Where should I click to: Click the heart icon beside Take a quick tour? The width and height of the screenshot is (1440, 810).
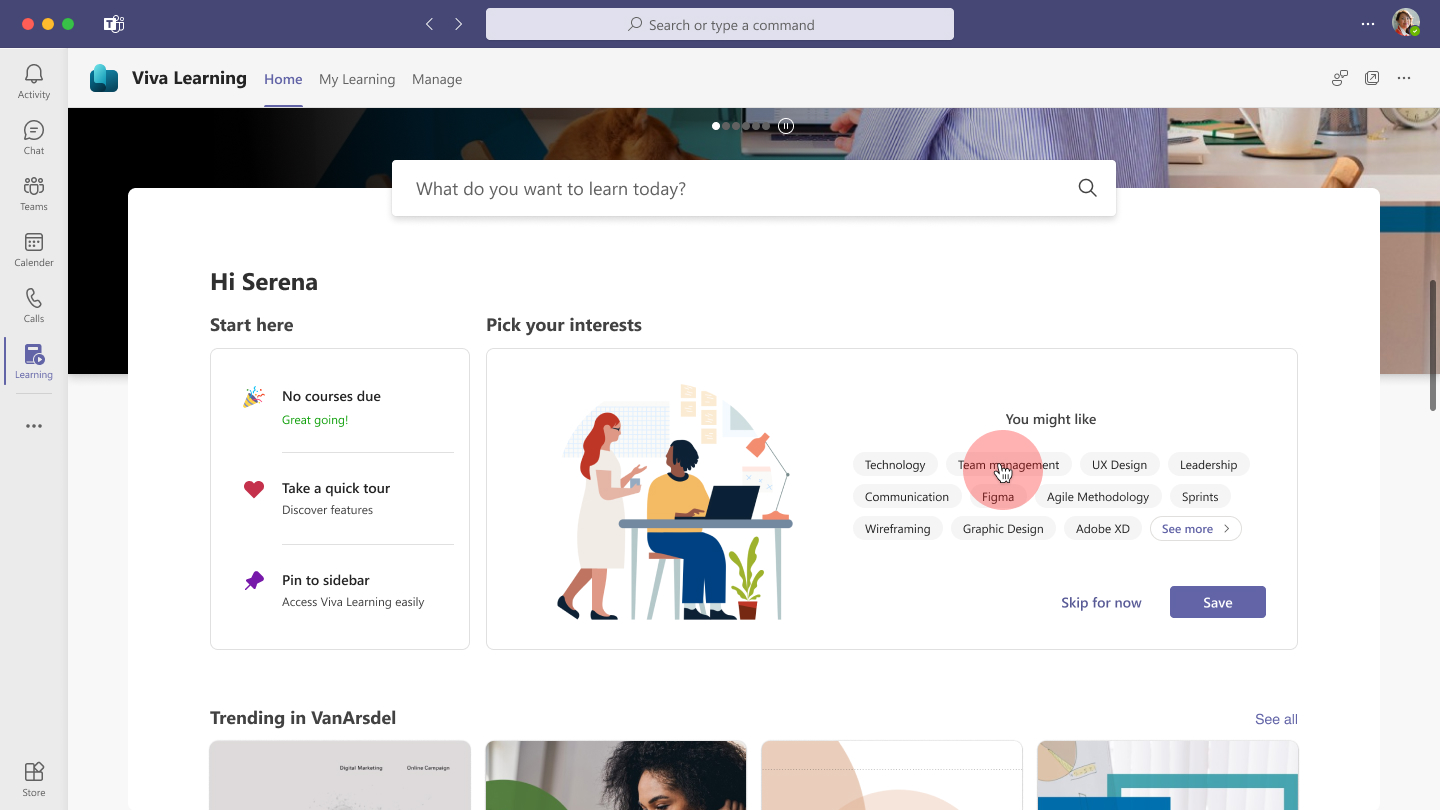pos(254,489)
